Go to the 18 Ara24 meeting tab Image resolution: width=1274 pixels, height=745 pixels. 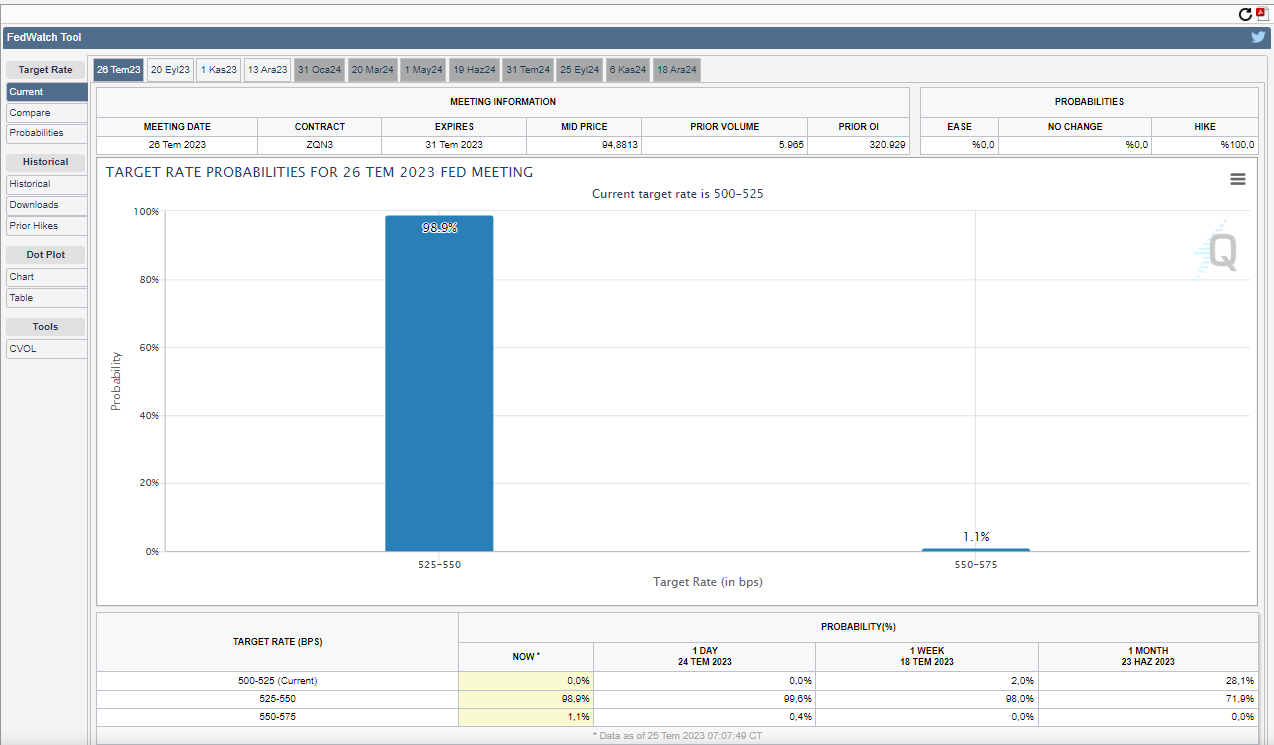tap(677, 70)
